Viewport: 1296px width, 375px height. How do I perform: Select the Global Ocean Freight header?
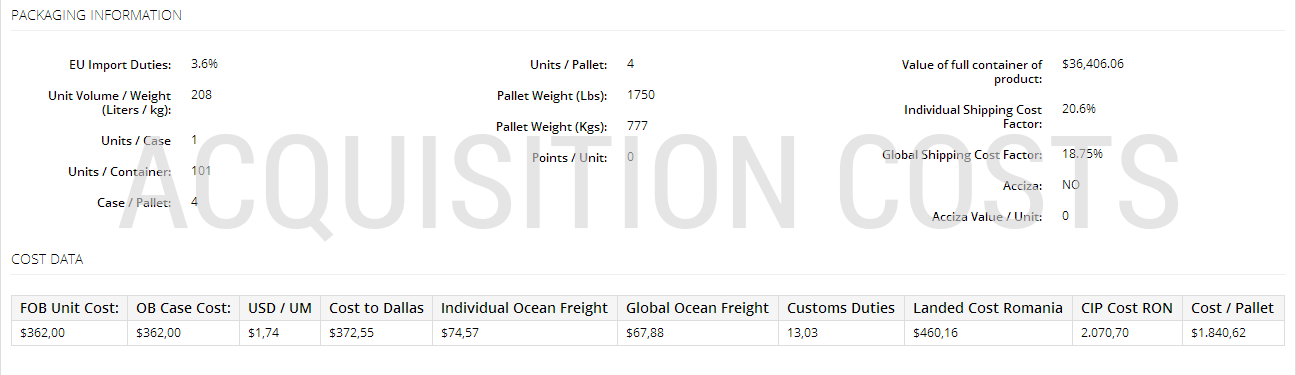[698, 308]
